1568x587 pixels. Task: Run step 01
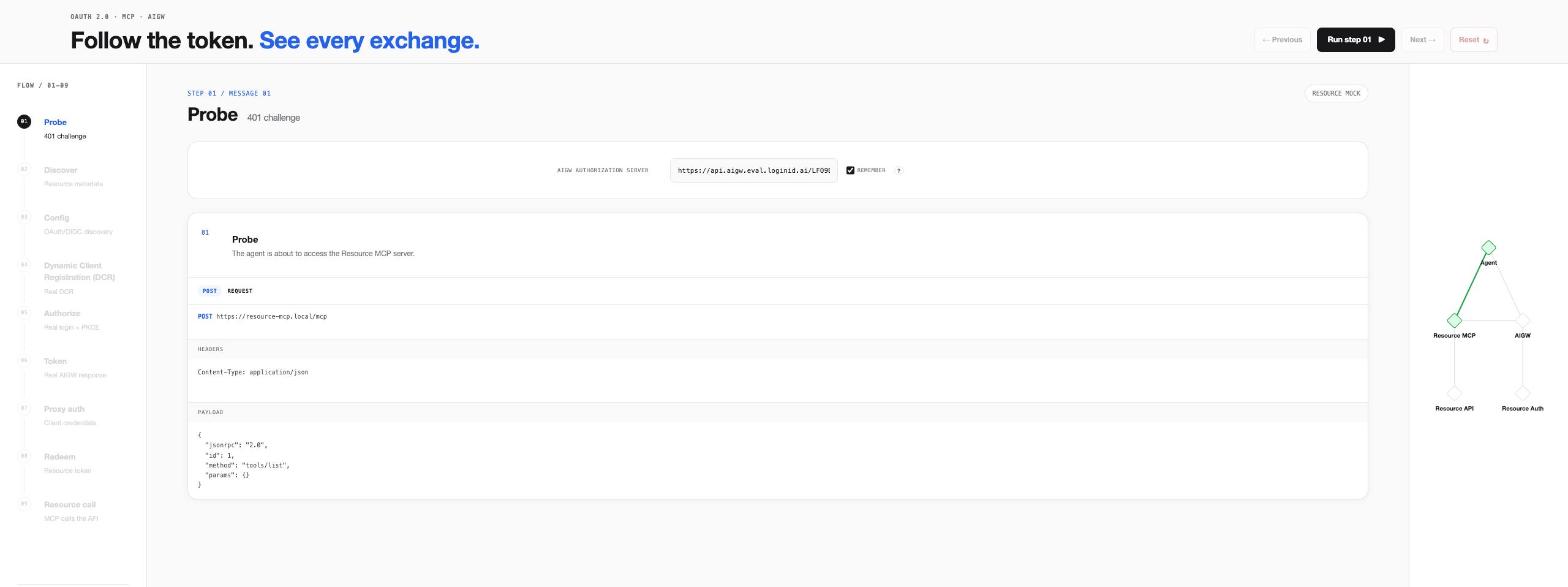[x=1355, y=40]
